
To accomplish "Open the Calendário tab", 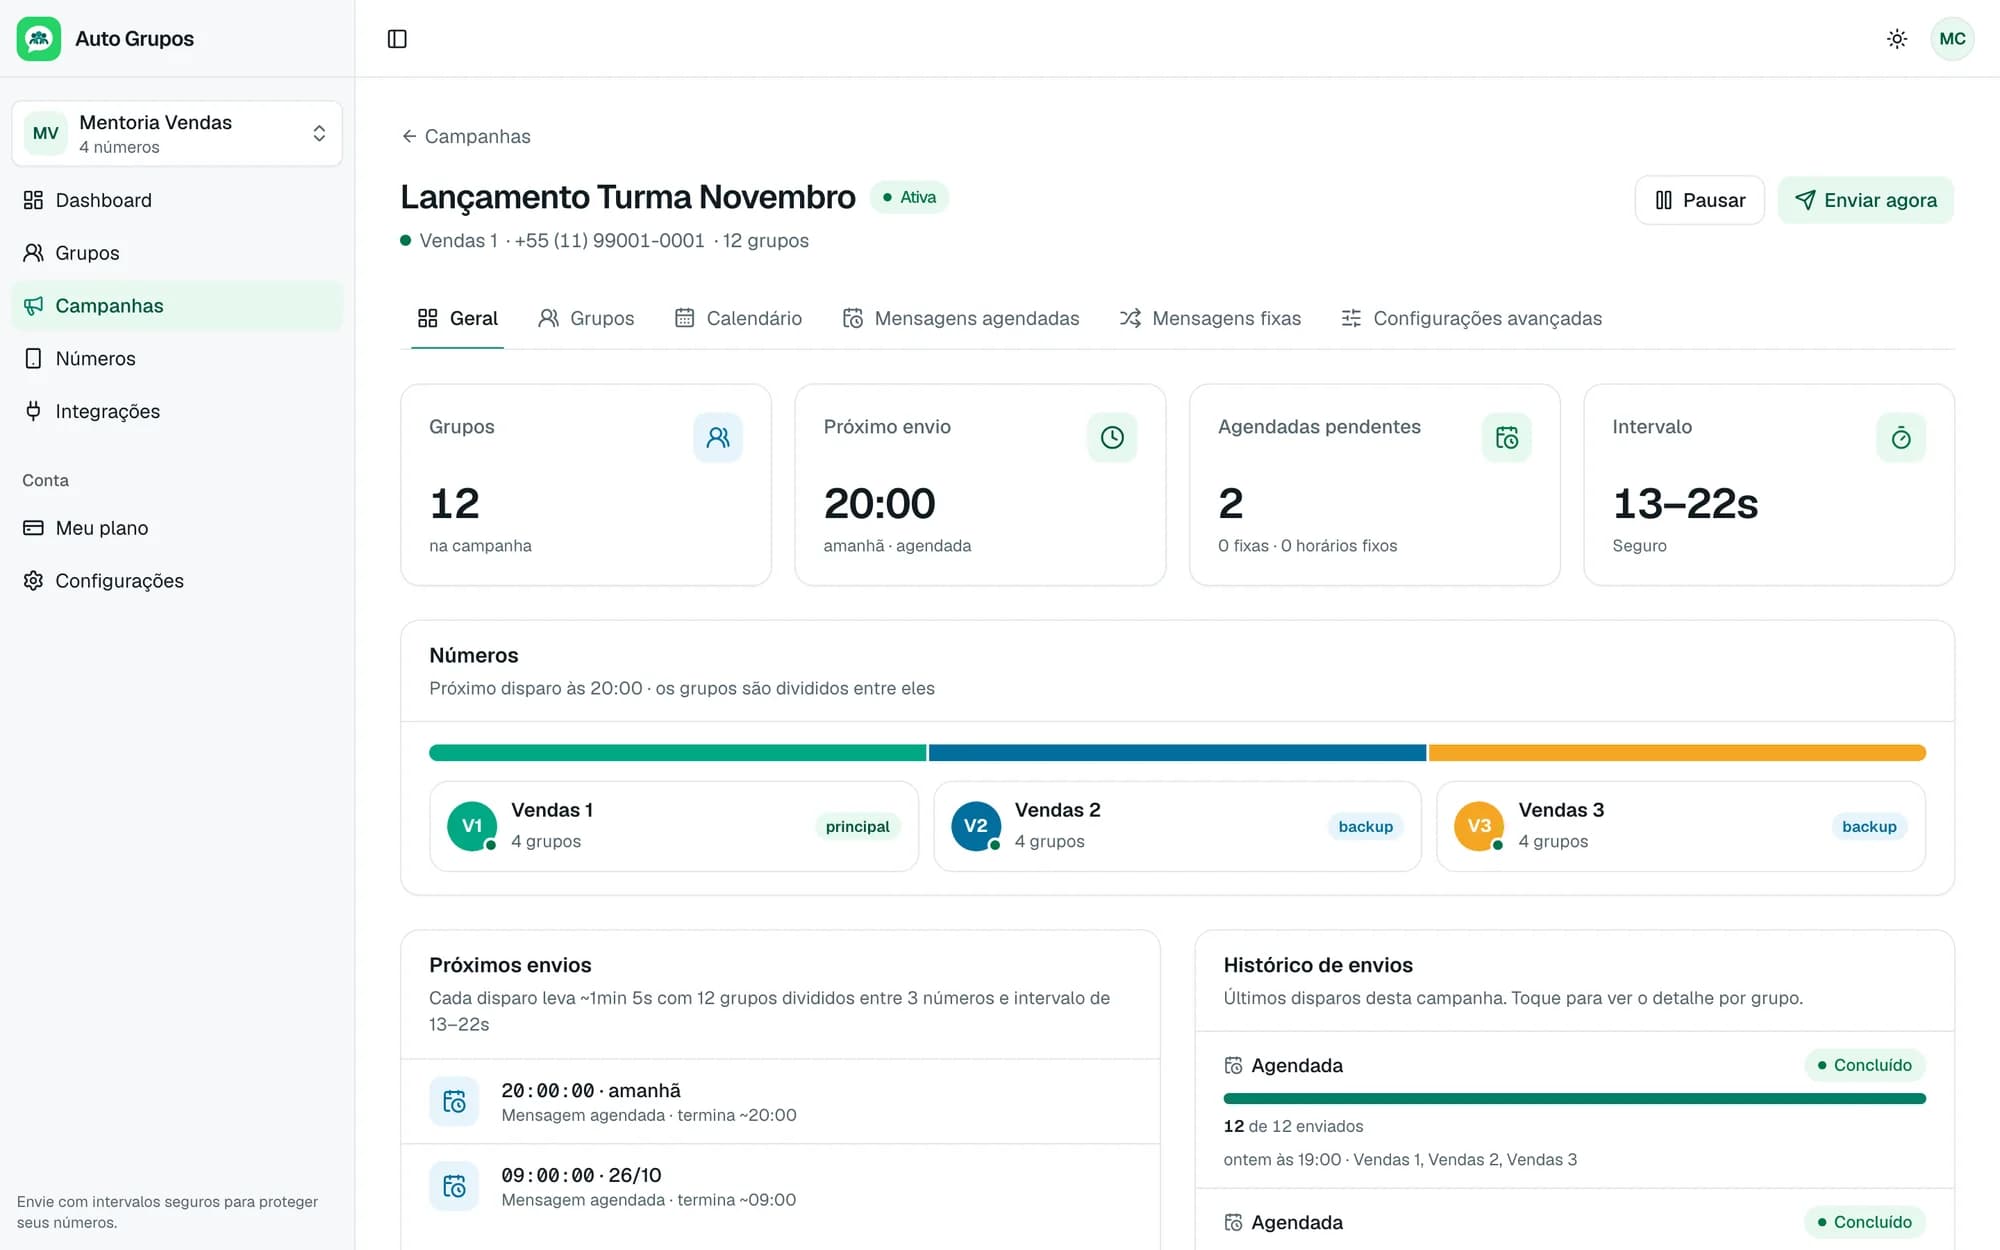I will click(738, 318).
